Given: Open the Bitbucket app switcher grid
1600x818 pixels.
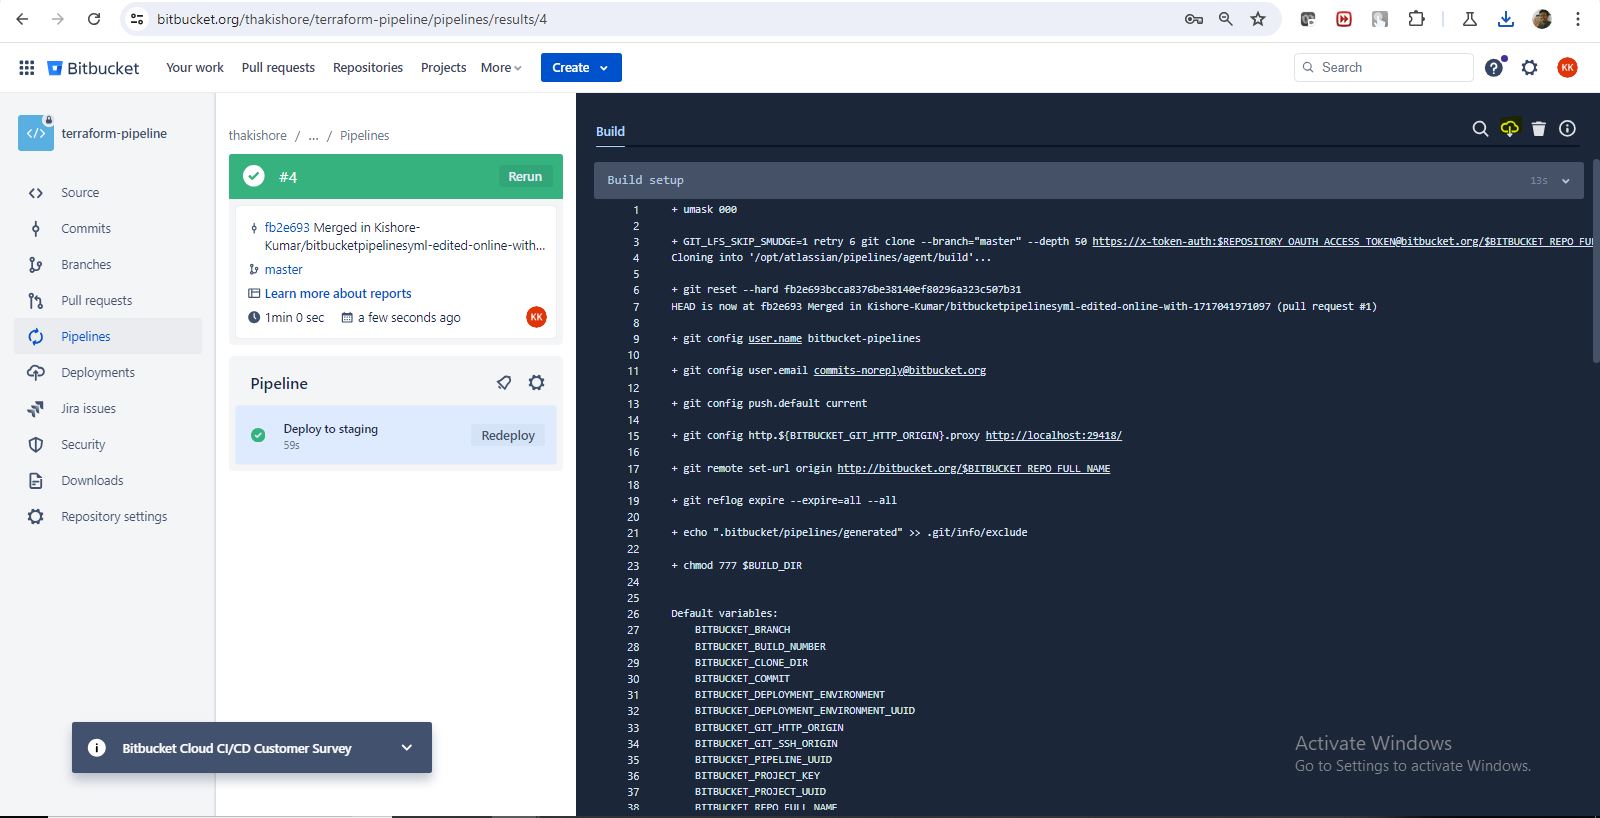Looking at the screenshot, I should pos(27,68).
